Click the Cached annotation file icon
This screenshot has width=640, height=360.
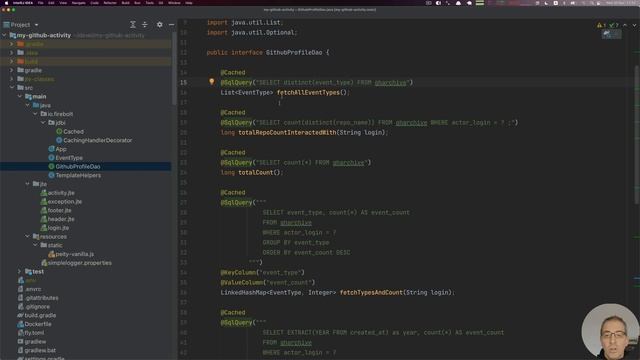59,131
